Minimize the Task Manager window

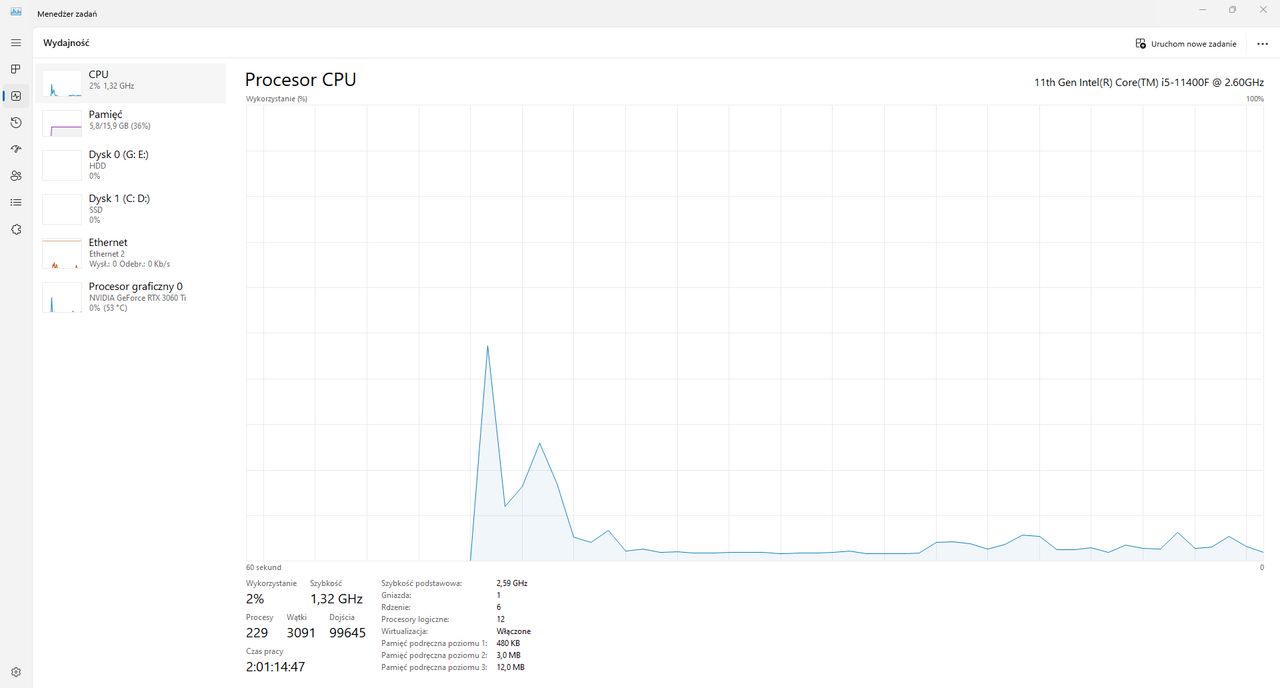point(1201,10)
